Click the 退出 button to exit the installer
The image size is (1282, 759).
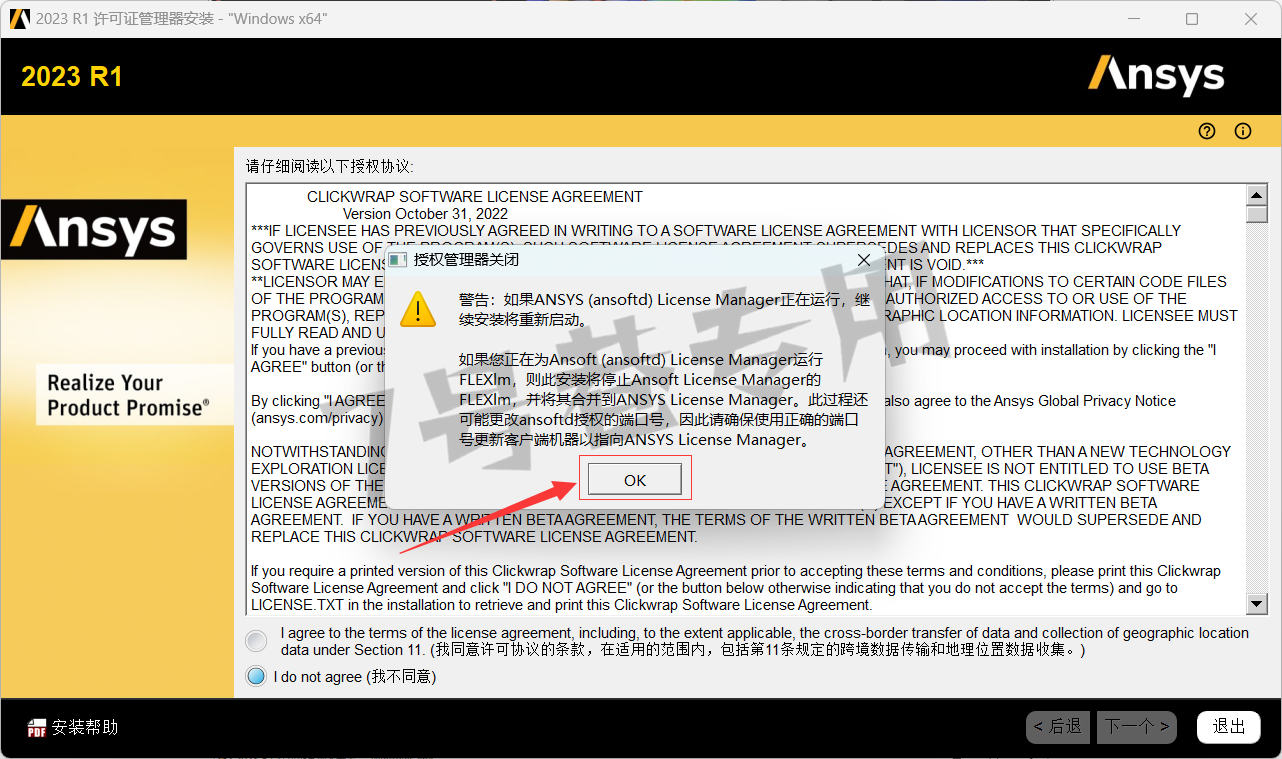(1229, 727)
